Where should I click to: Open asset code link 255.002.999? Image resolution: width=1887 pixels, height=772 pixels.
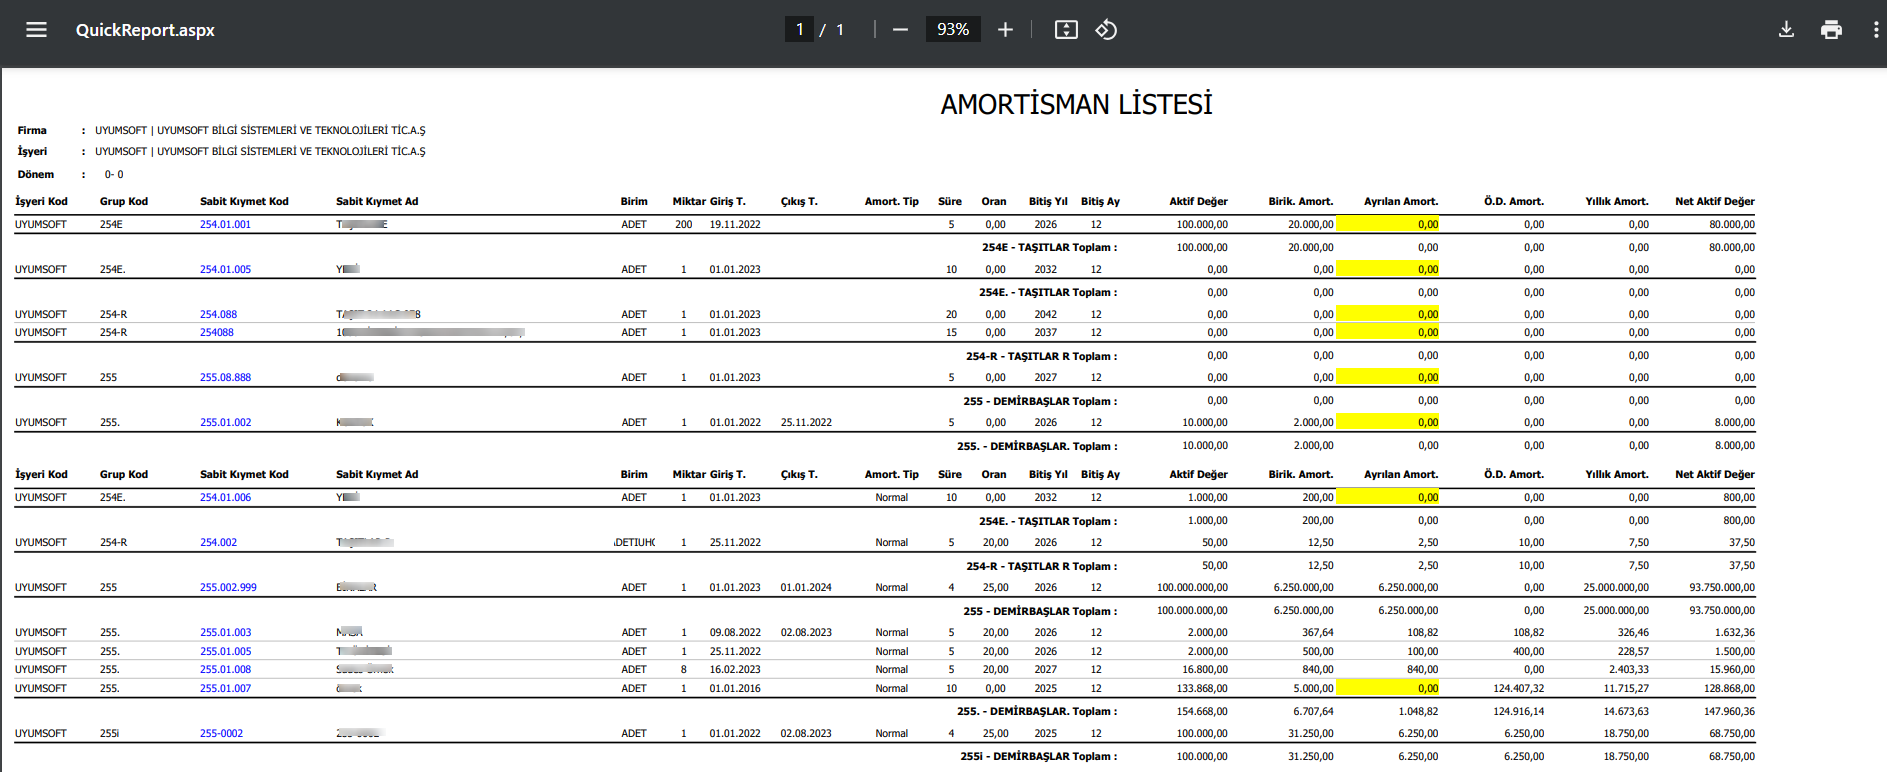(228, 588)
